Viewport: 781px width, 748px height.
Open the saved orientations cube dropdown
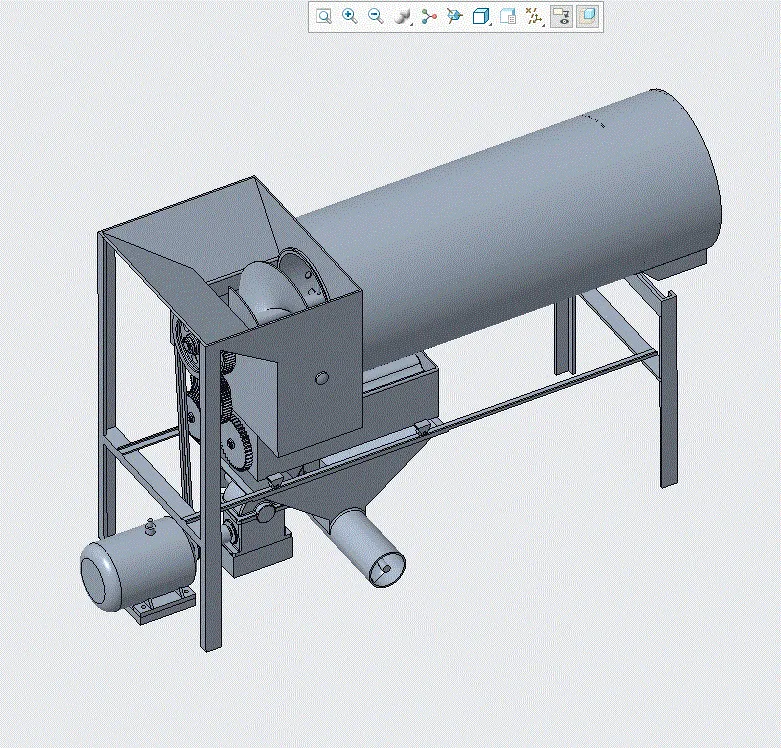click(481, 16)
